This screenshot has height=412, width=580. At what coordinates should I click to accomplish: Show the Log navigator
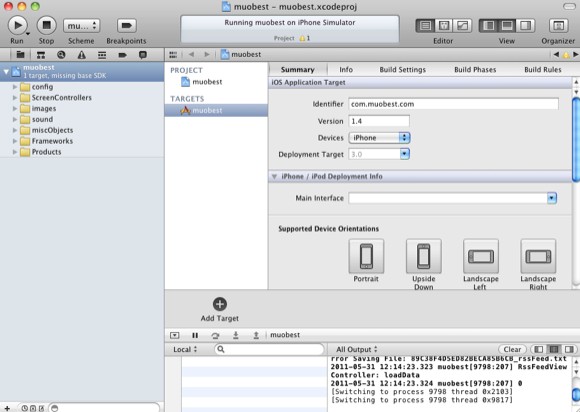[x=143, y=55]
